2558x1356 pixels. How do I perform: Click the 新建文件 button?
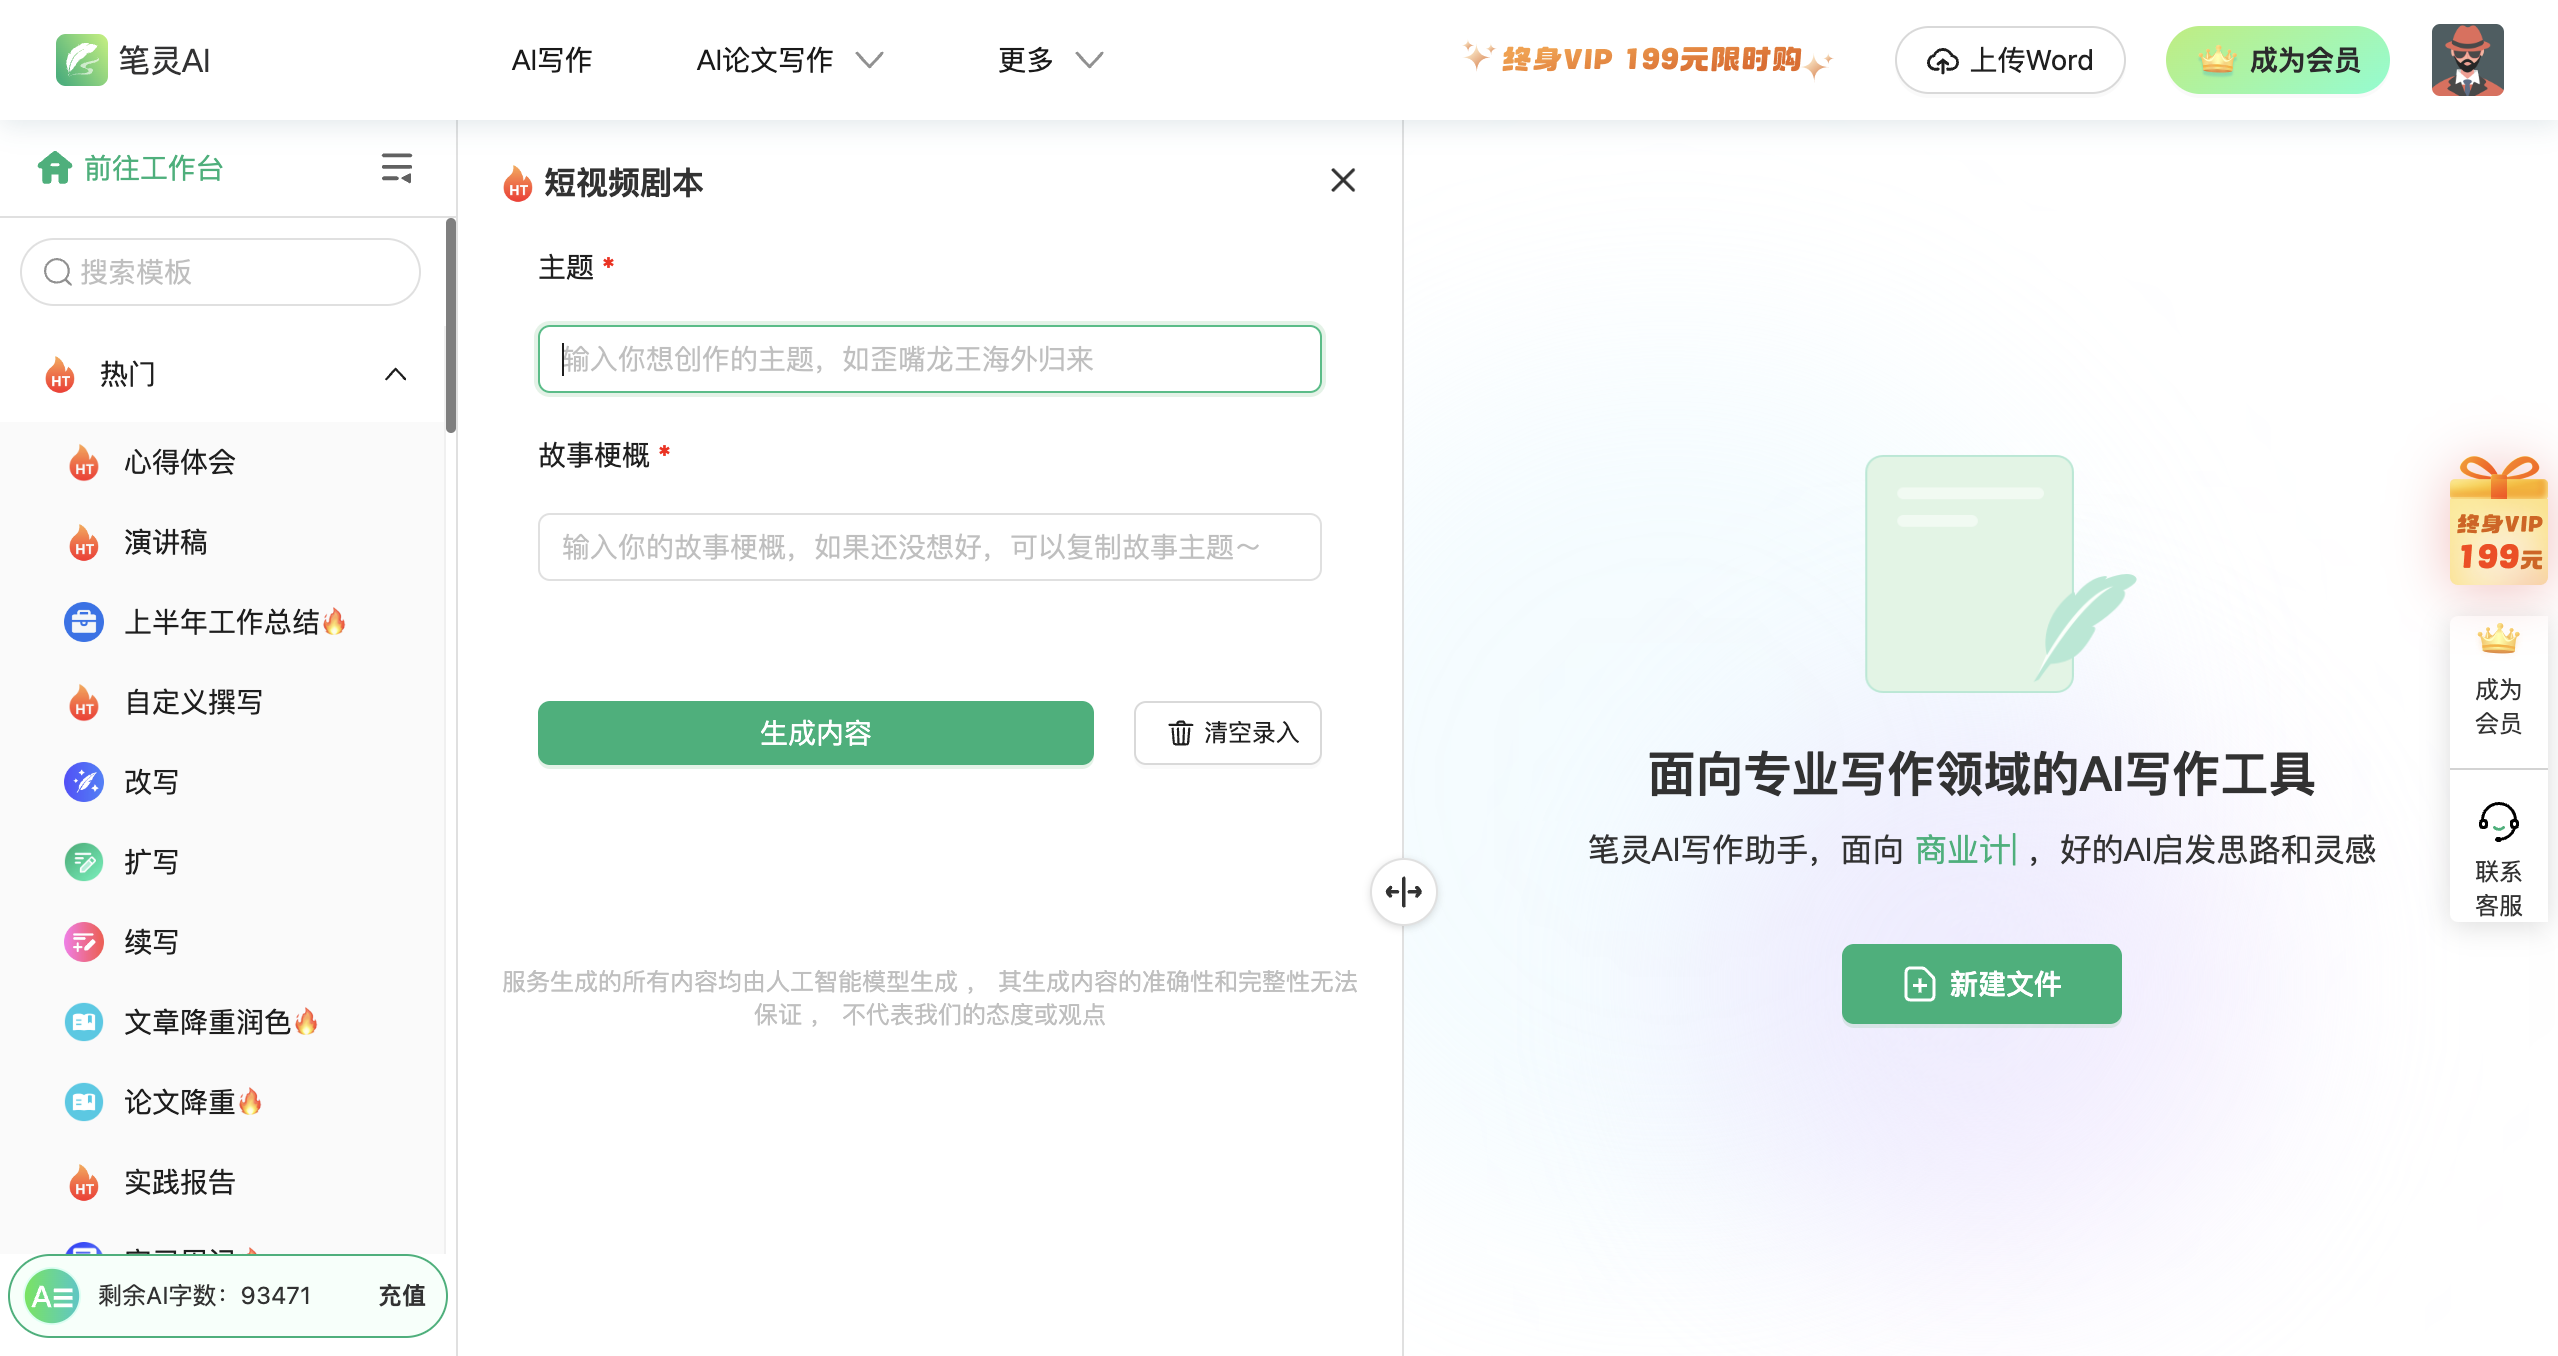point(1981,984)
